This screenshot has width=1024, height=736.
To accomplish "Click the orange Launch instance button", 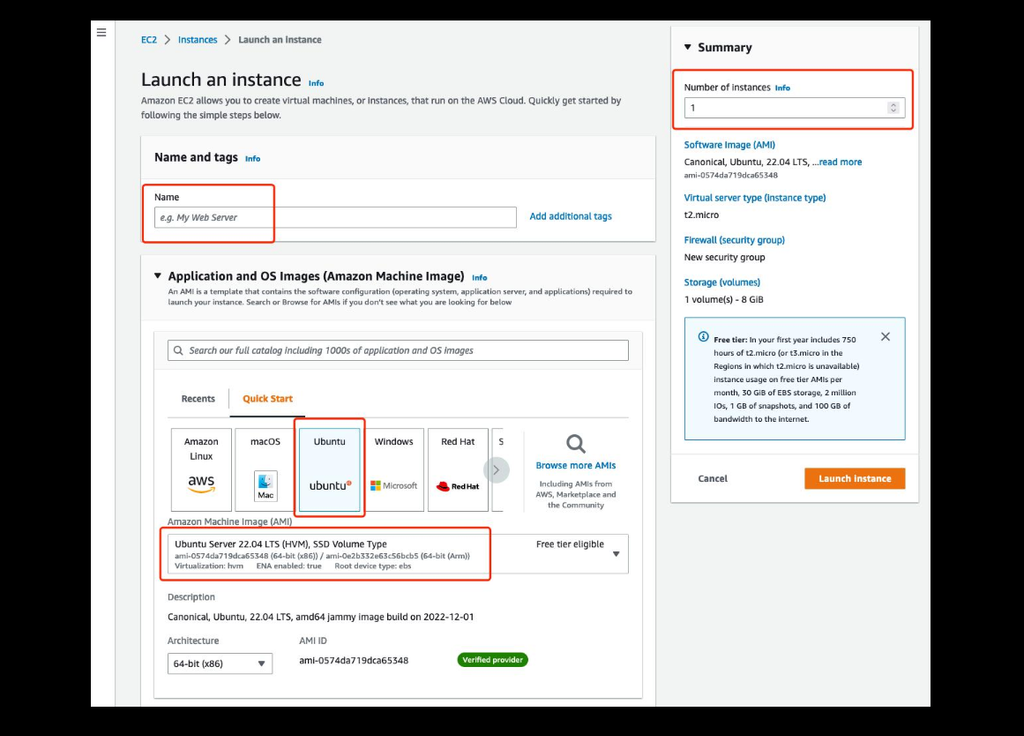I will pos(855,479).
